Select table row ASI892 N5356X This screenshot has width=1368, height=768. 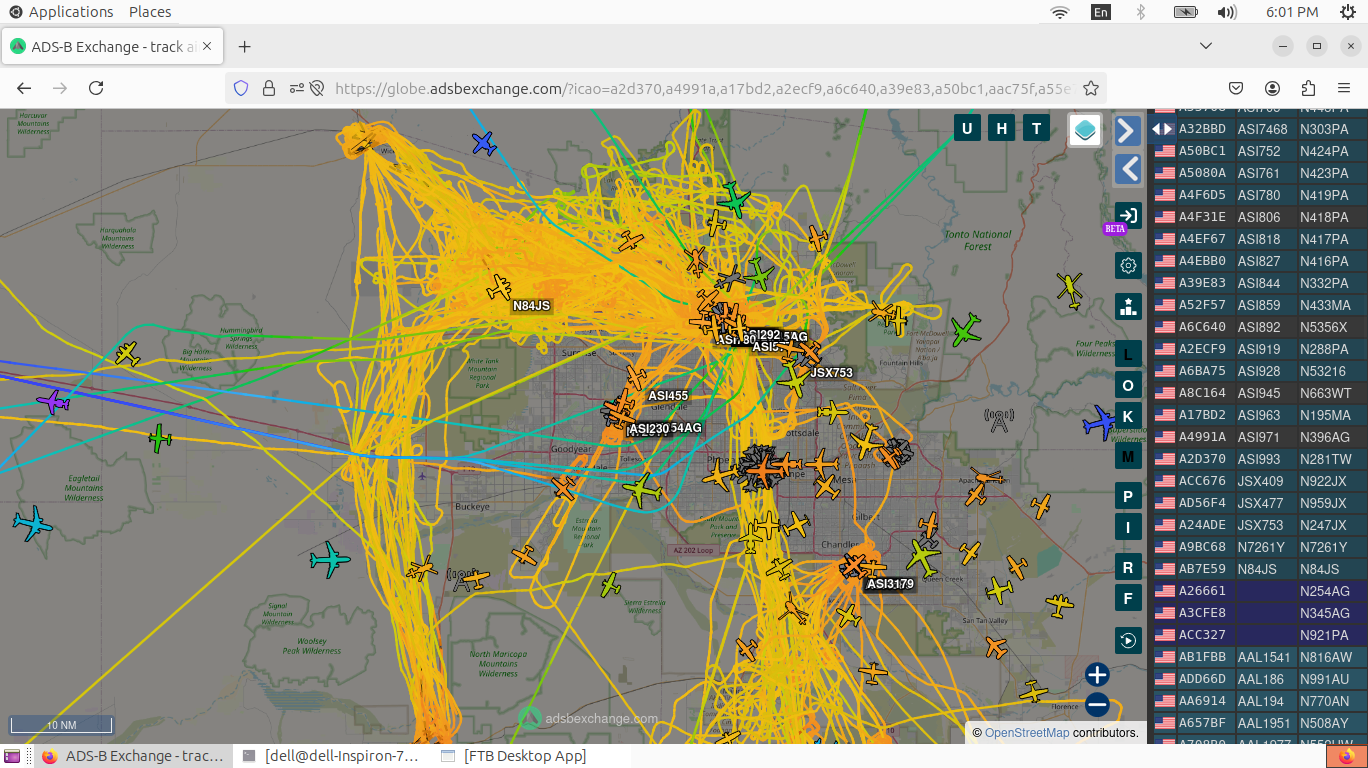[1260, 327]
